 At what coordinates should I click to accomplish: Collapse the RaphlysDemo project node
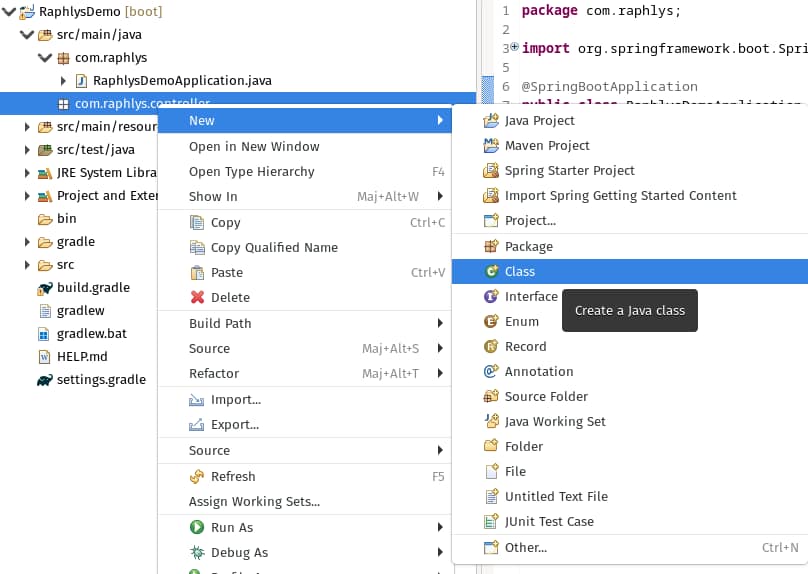pos(9,12)
